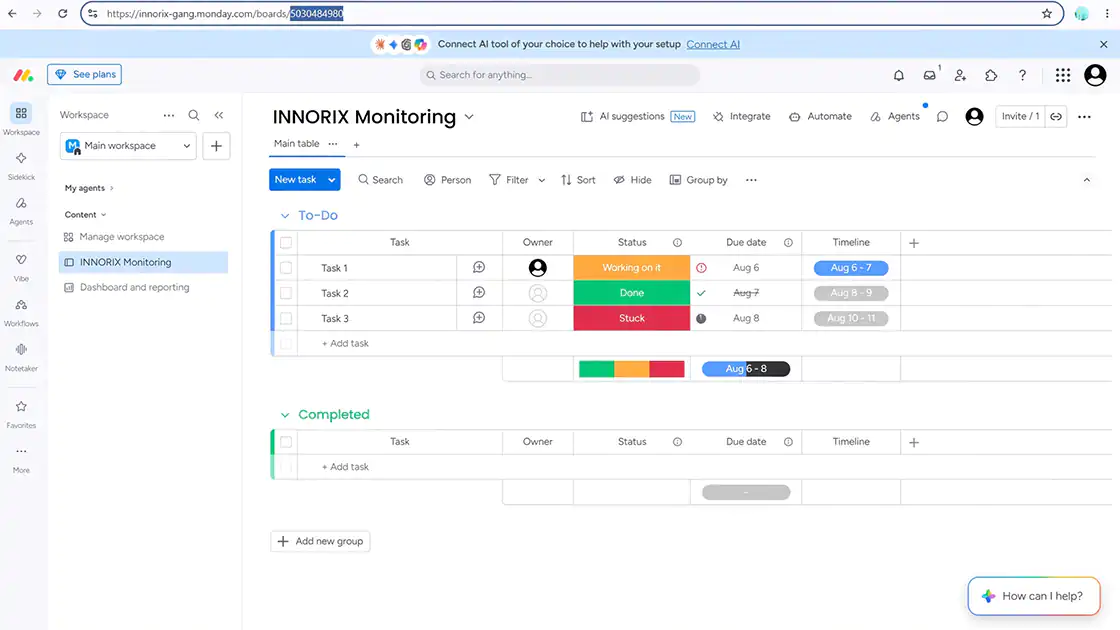The height and width of the screenshot is (630, 1120).
Task: Open the inbox tray icon
Action: pos(929,75)
